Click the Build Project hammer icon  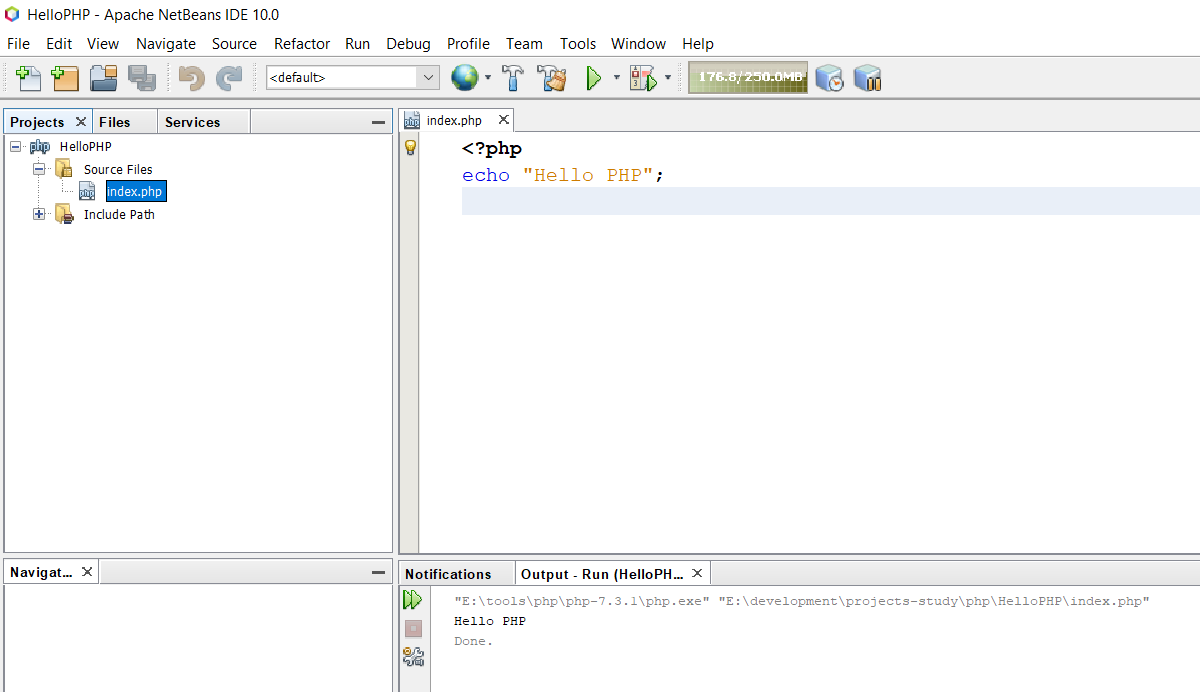click(513, 77)
